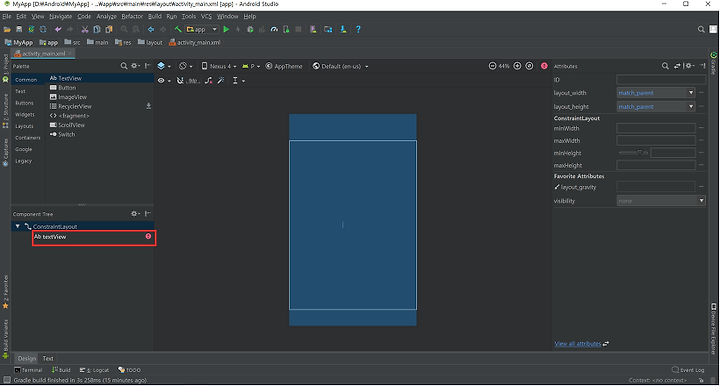The width and height of the screenshot is (720, 386).
Task: Click the RecyclerView download icon in Palette
Action: pos(148,106)
